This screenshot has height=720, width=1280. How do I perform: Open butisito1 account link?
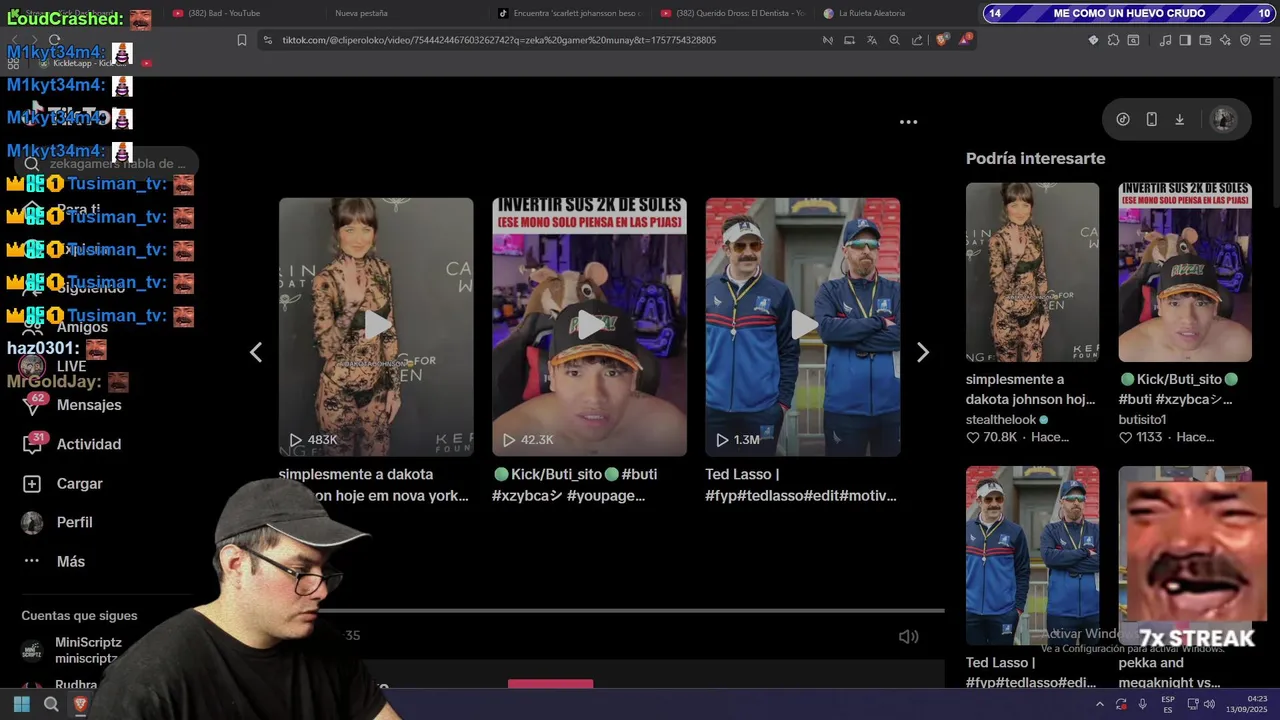(x=1142, y=420)
